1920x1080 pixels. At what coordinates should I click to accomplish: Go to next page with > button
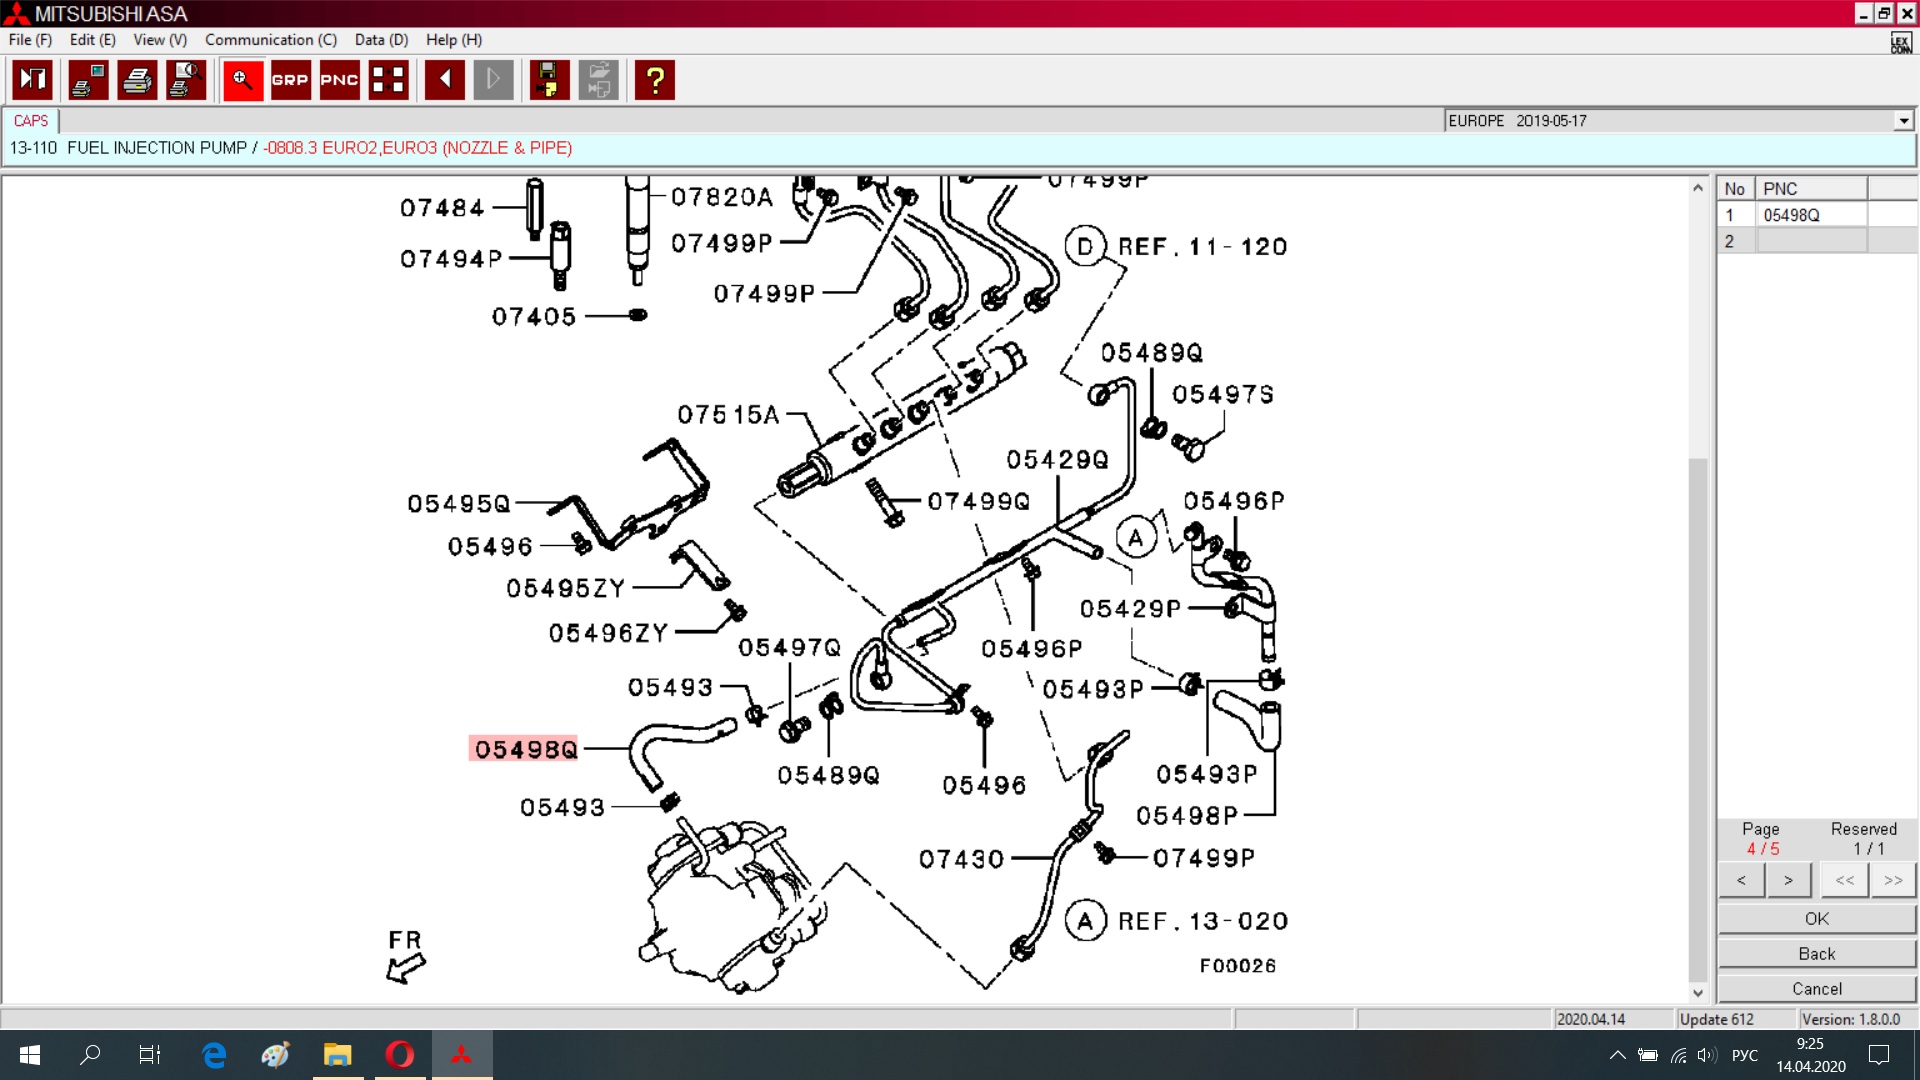point(1788,880)
